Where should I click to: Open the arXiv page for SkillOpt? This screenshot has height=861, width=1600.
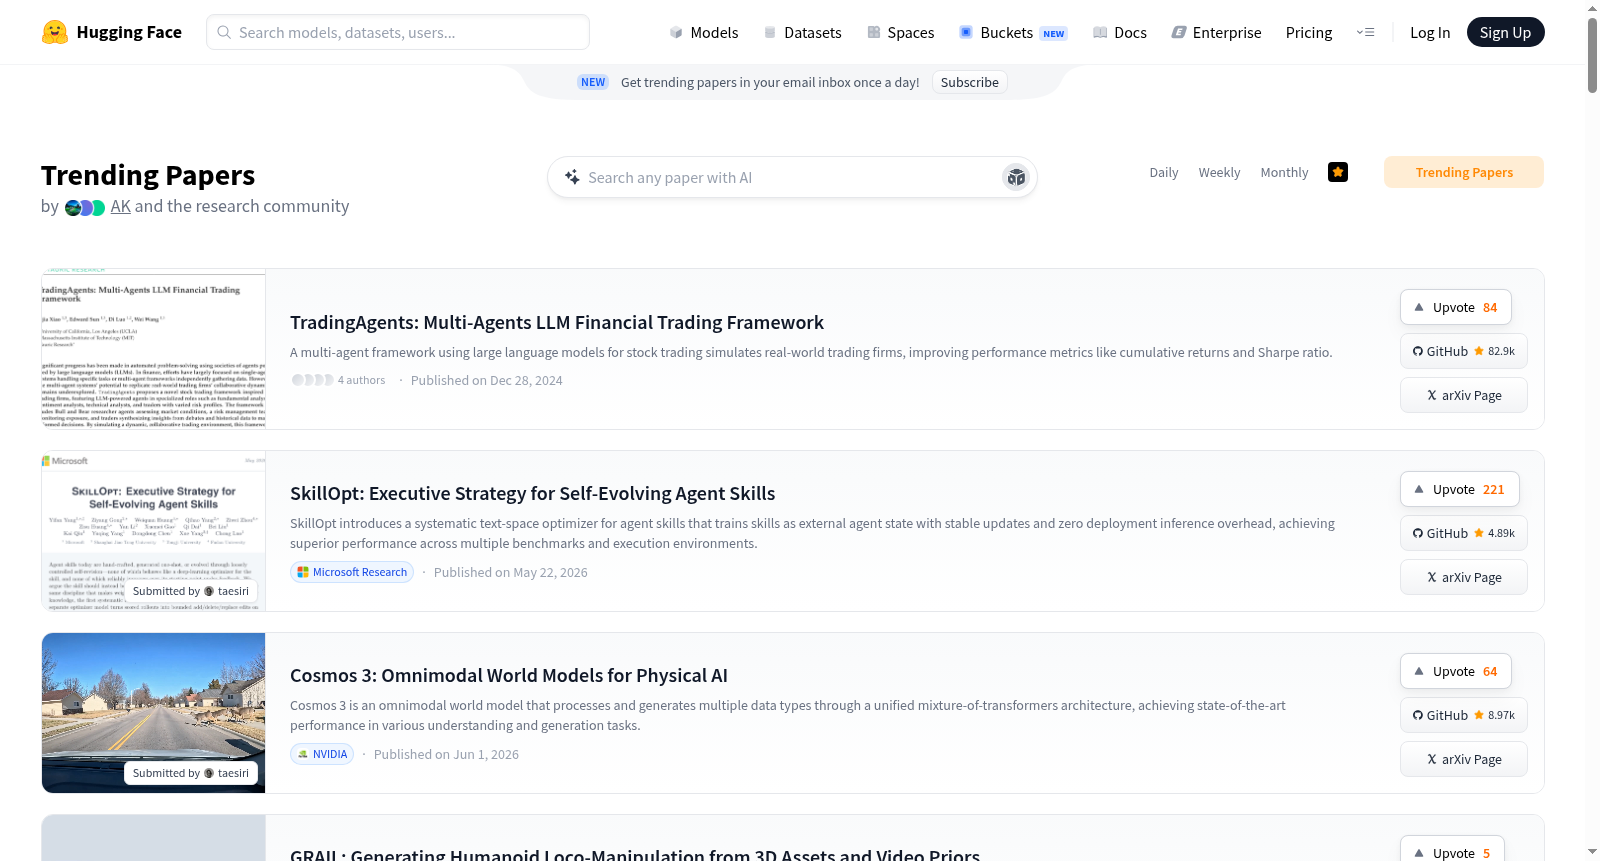(x=1464, y=577)
